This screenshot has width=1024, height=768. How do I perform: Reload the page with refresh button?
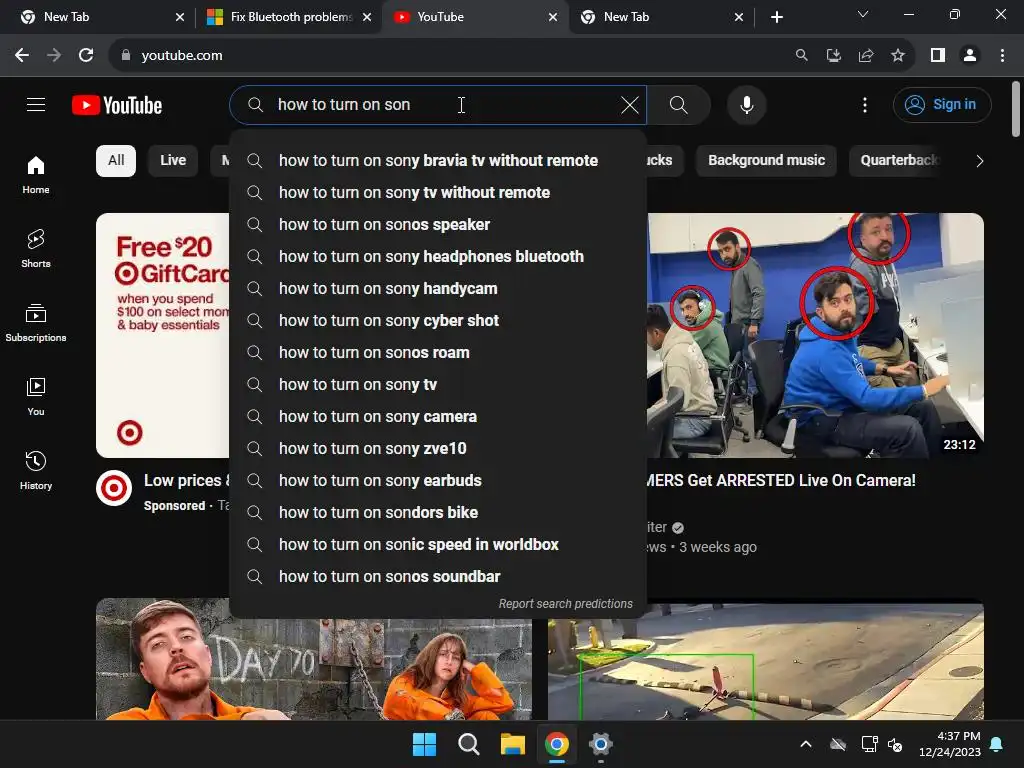coord(86,56)
